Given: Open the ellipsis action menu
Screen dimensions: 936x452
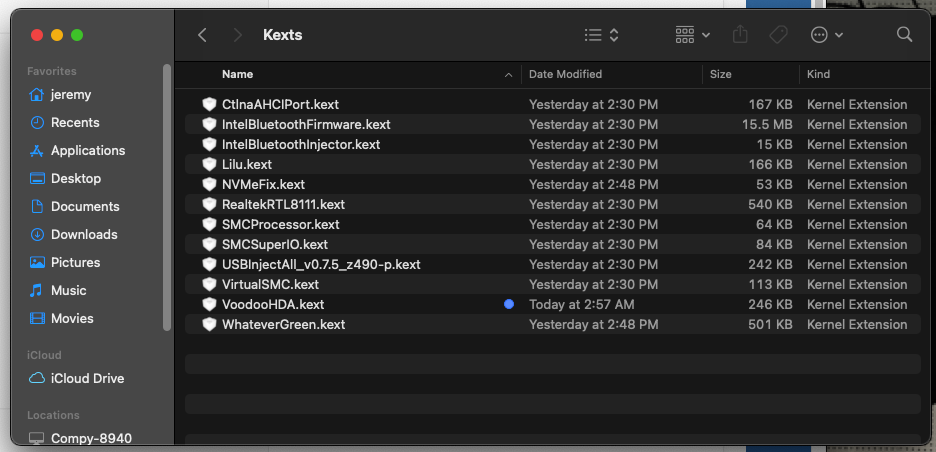Looking at the screenshot, I should point(826,35).
